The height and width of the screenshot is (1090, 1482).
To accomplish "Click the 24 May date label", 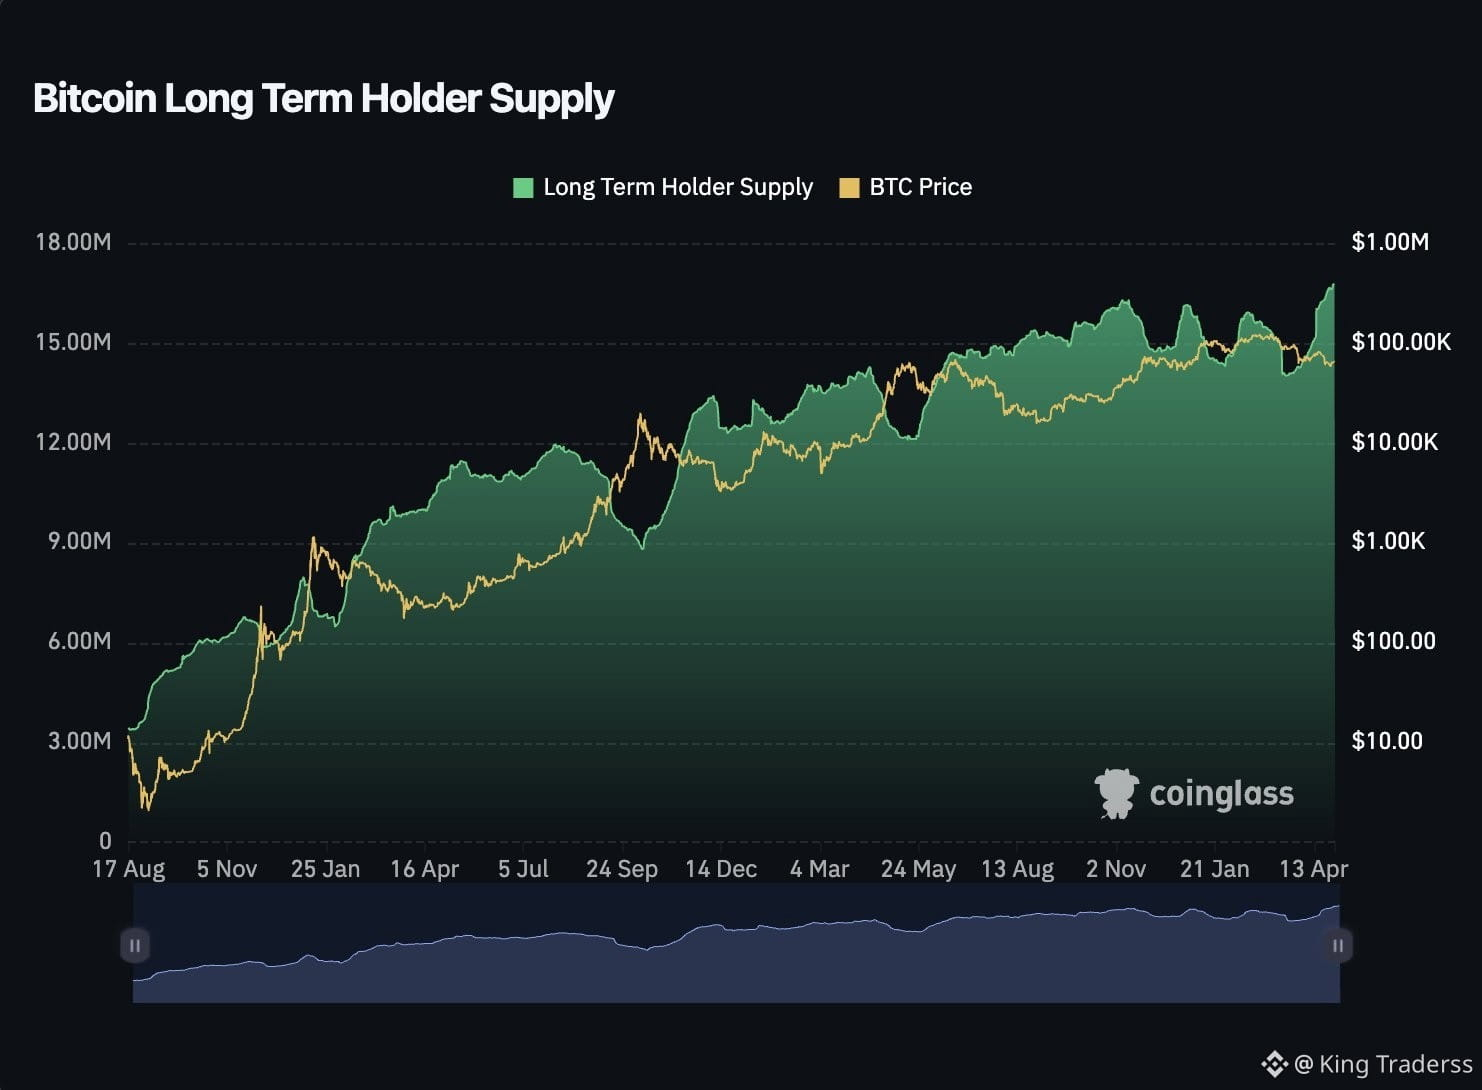I will [918, 869].
